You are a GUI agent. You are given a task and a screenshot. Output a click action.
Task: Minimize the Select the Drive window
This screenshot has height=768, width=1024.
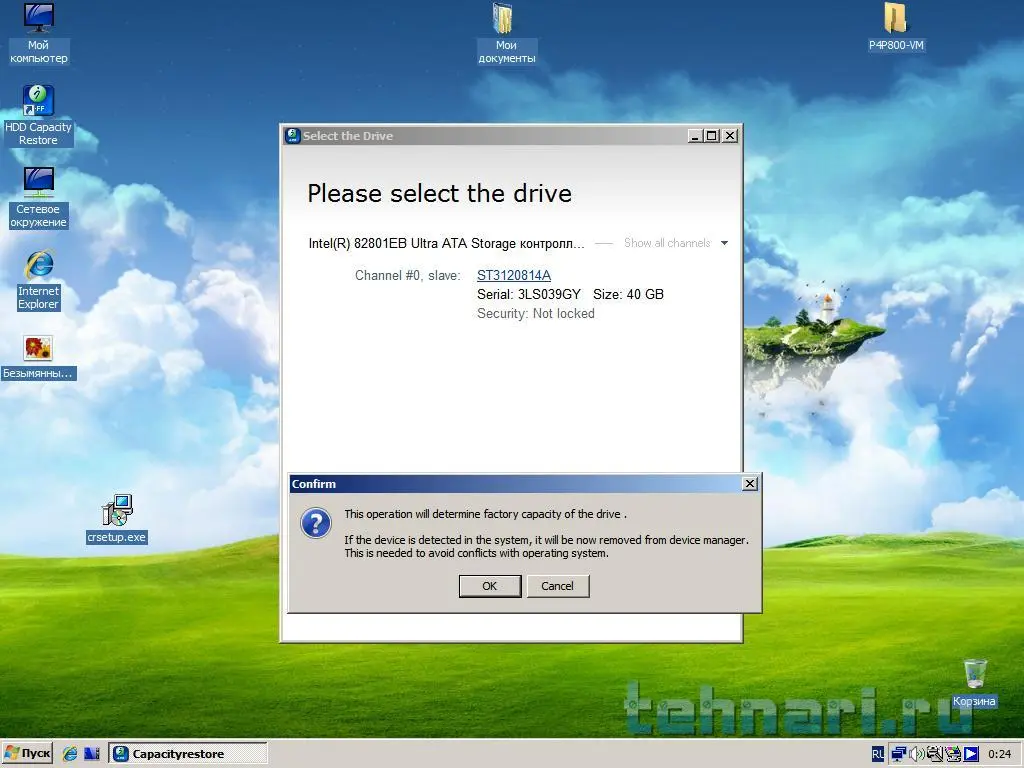[x=695, y=136]
